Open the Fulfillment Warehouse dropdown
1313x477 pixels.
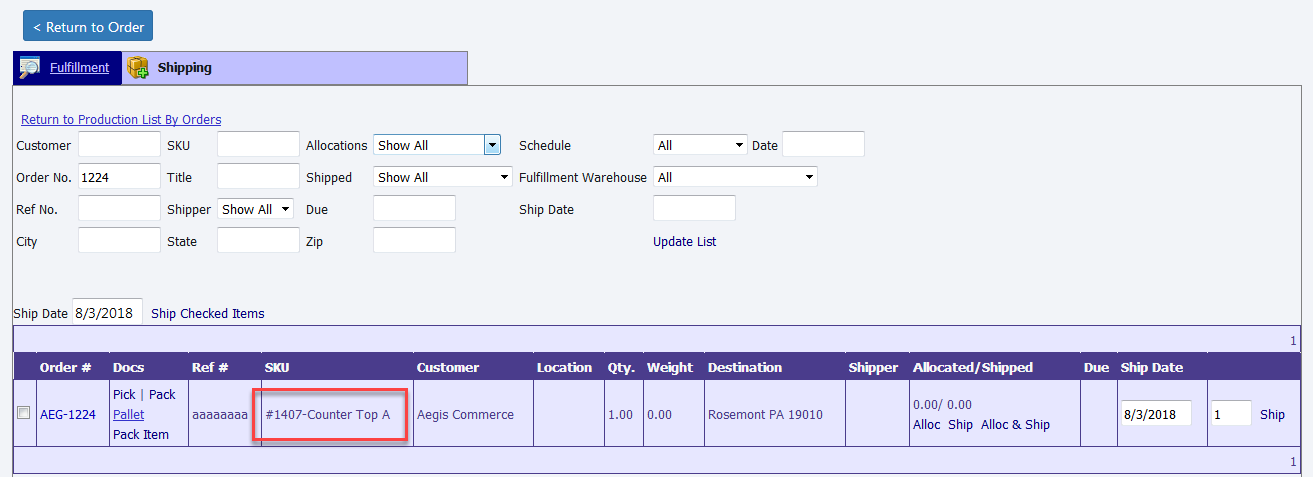[735, 177]
